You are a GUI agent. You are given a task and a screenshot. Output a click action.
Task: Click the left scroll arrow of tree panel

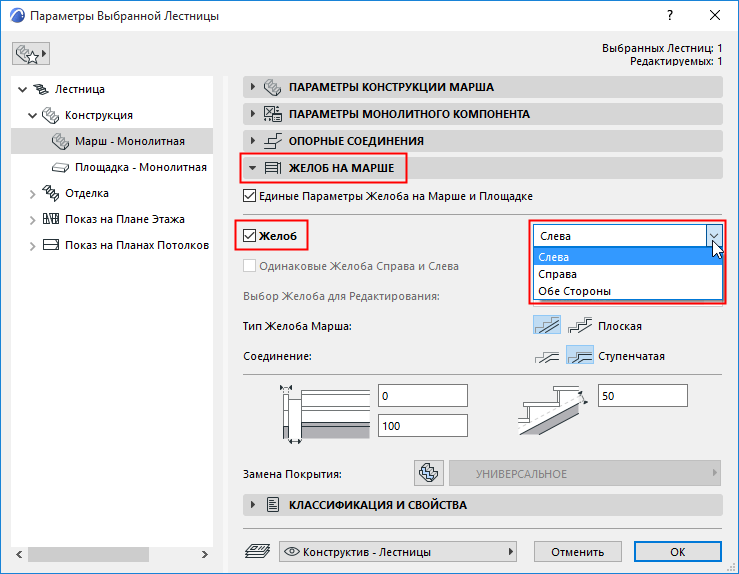[x=19, y=554]
